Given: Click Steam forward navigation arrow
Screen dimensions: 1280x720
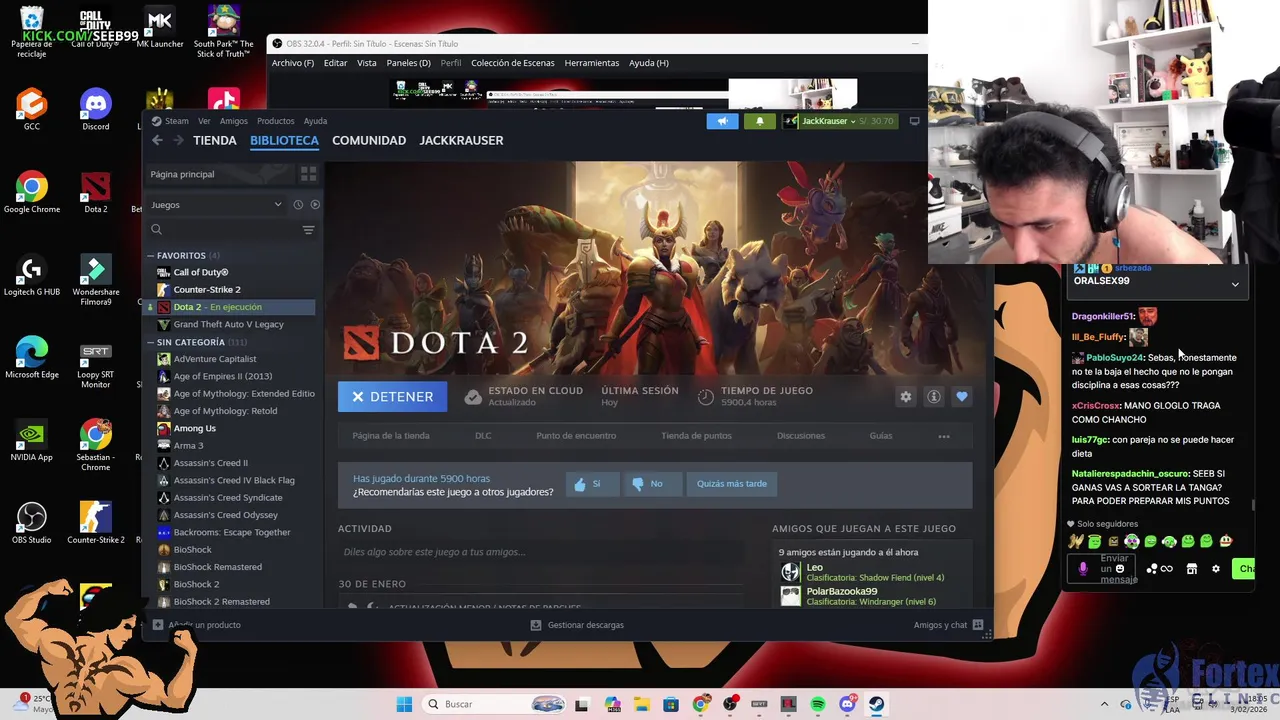Looking at the screenshot, I should 179,141.
